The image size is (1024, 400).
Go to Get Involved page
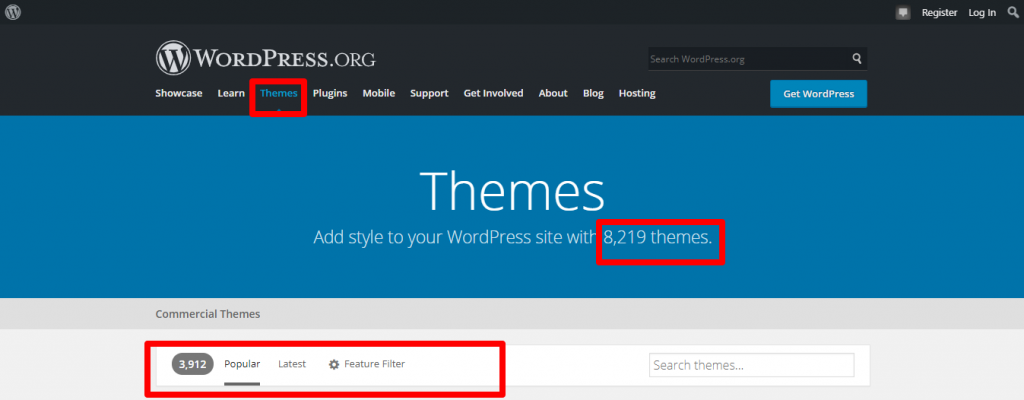click(493, 93)
